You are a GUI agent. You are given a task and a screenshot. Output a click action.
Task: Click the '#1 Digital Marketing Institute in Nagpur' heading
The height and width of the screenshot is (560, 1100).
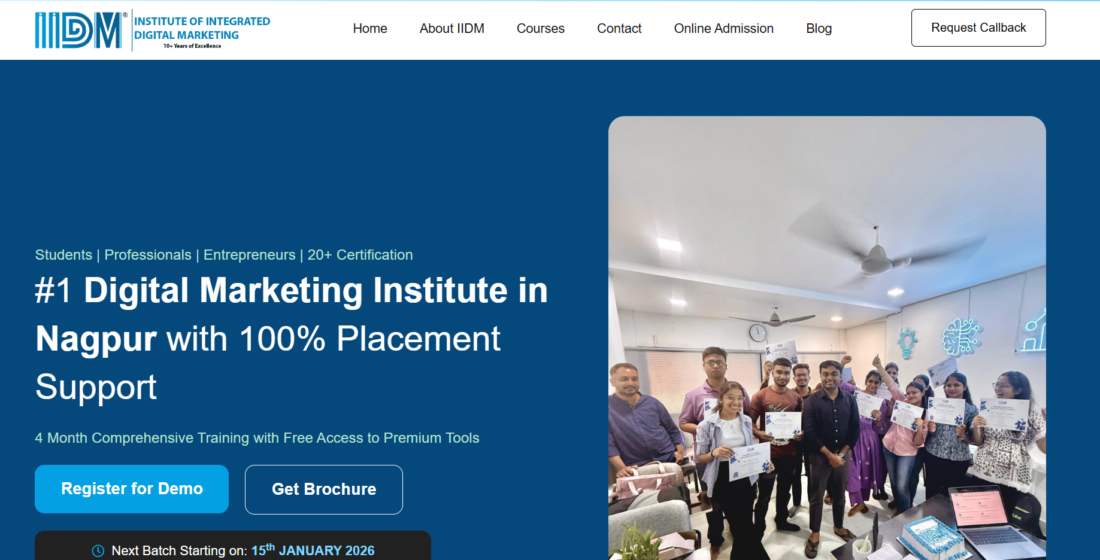[x=291, y=338]
